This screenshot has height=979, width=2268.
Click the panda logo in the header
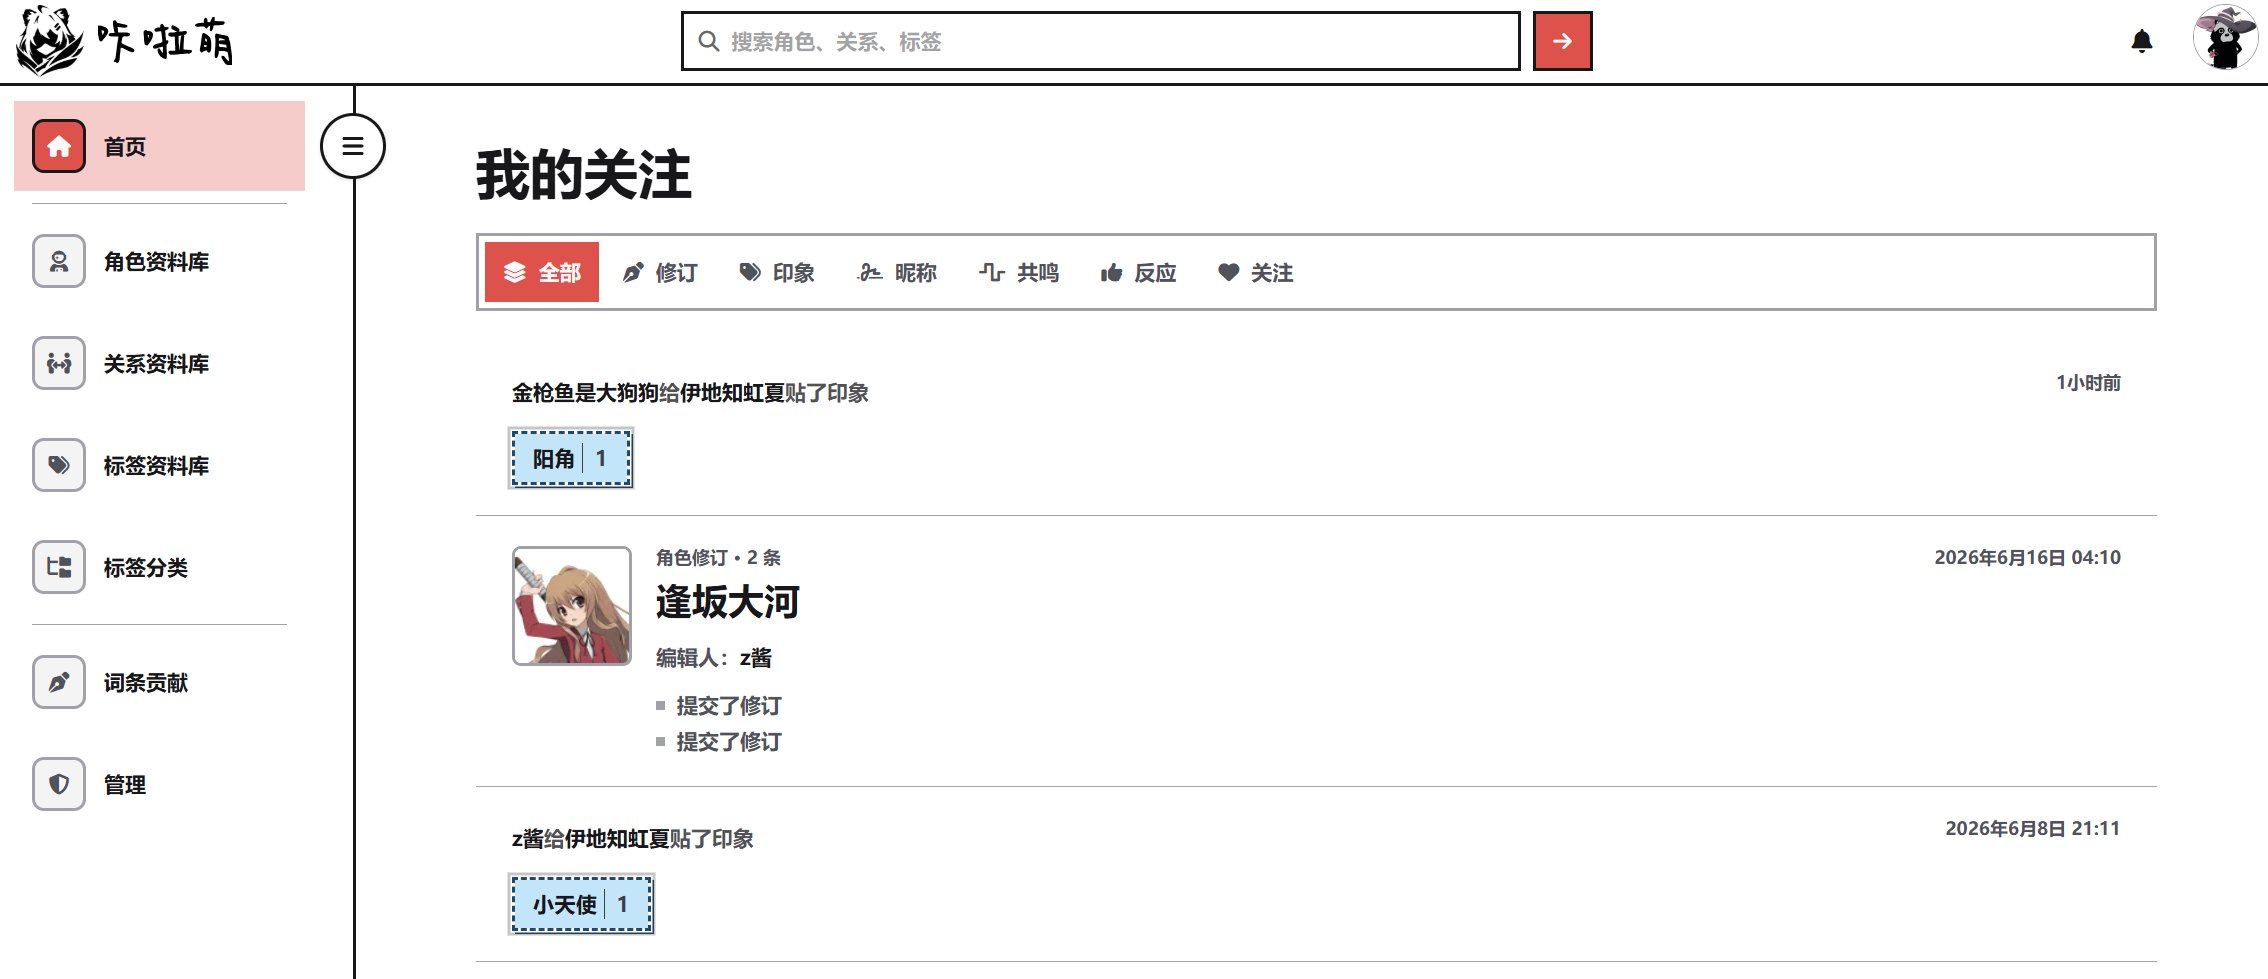click(x=49, y=41)
